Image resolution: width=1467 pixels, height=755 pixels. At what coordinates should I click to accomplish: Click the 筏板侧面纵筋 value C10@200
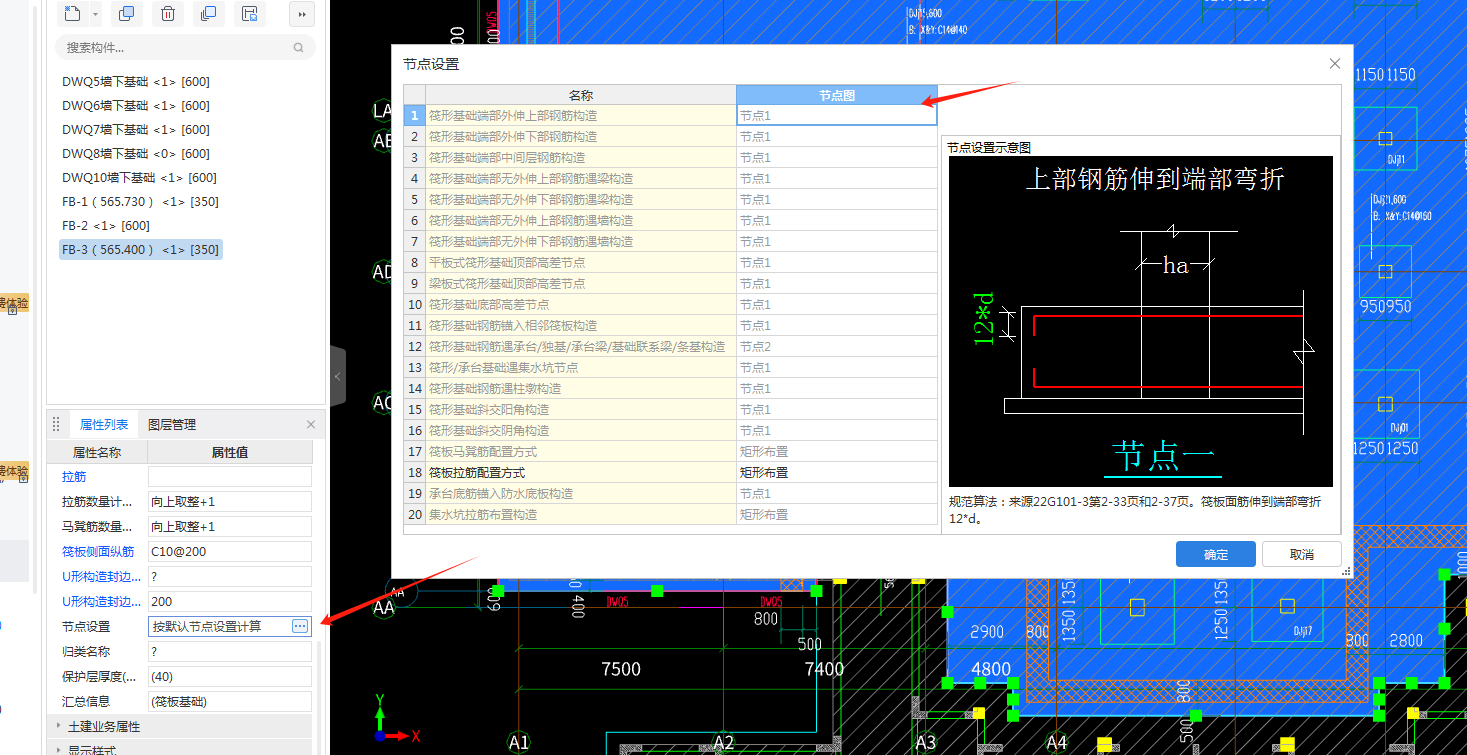[x=230, y=552]
